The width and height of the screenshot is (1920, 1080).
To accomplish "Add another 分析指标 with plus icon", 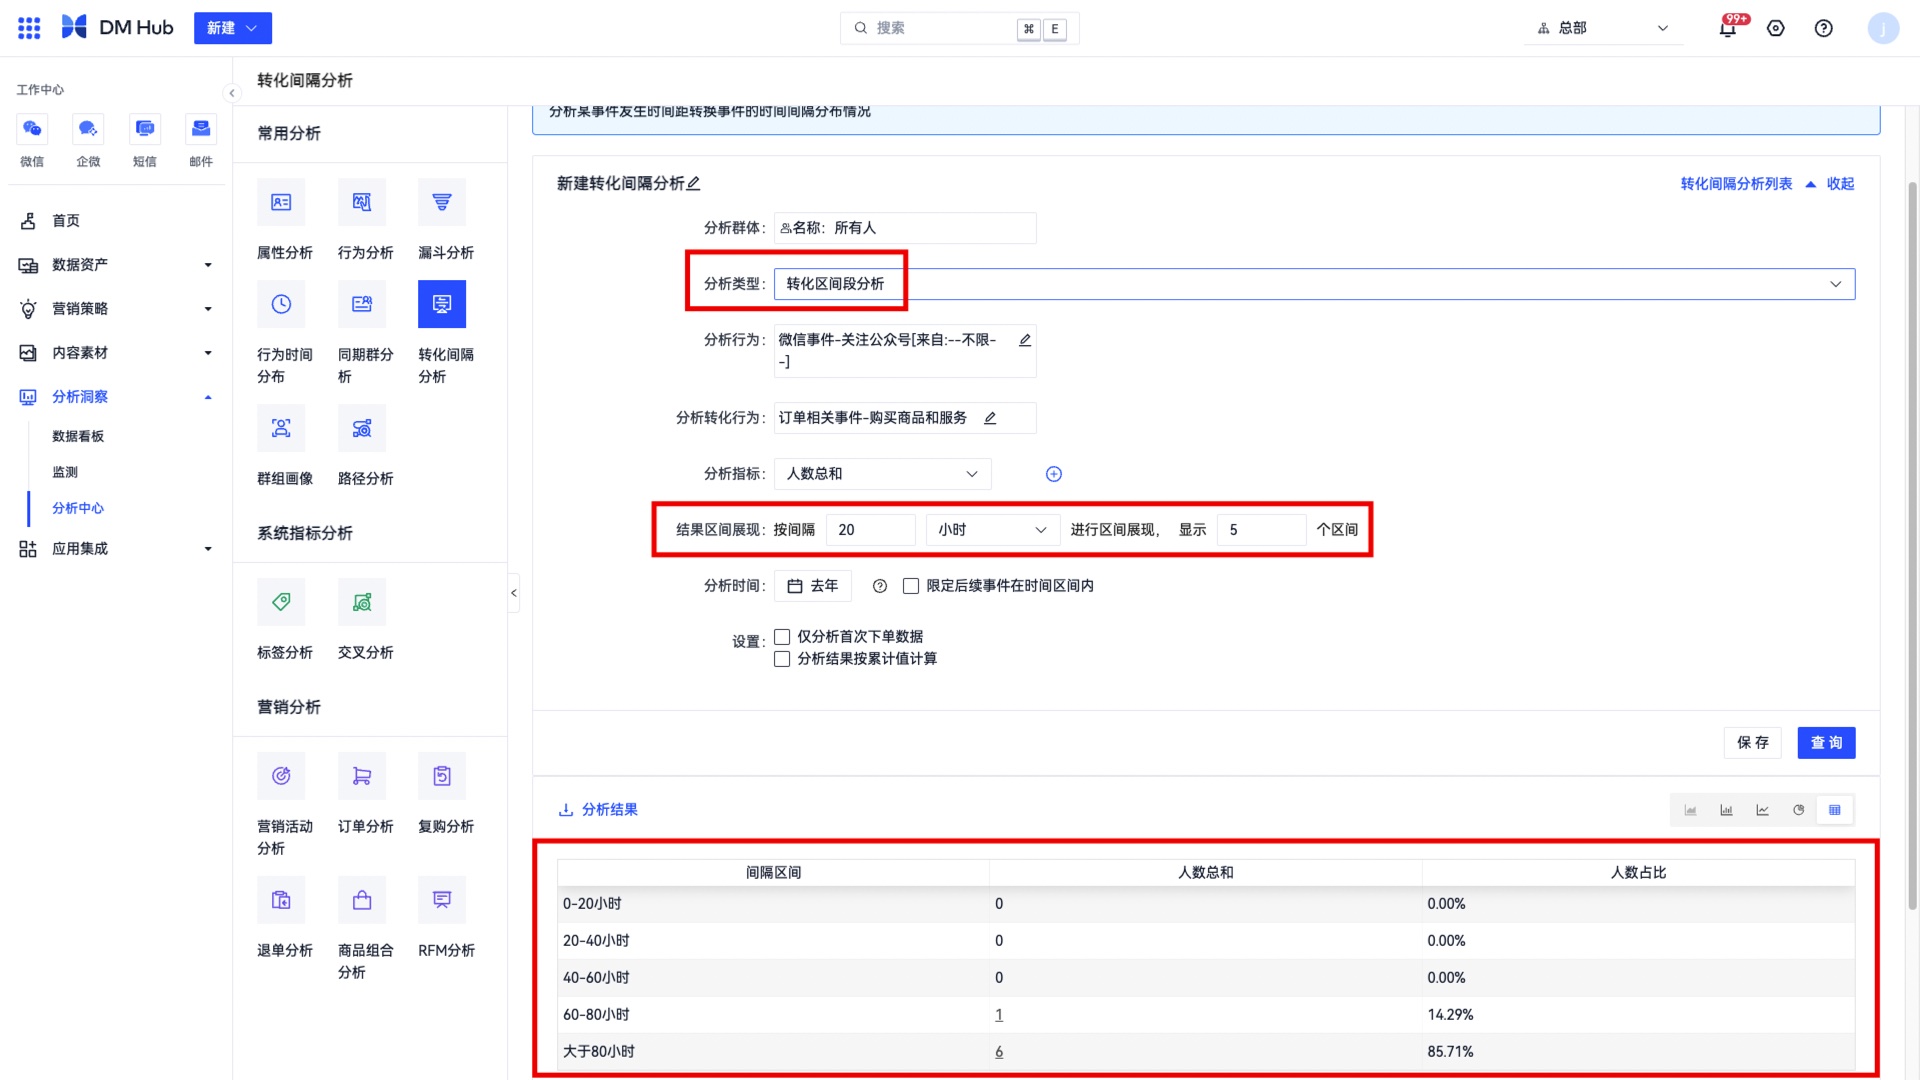I will click(x=1054, y=474).
